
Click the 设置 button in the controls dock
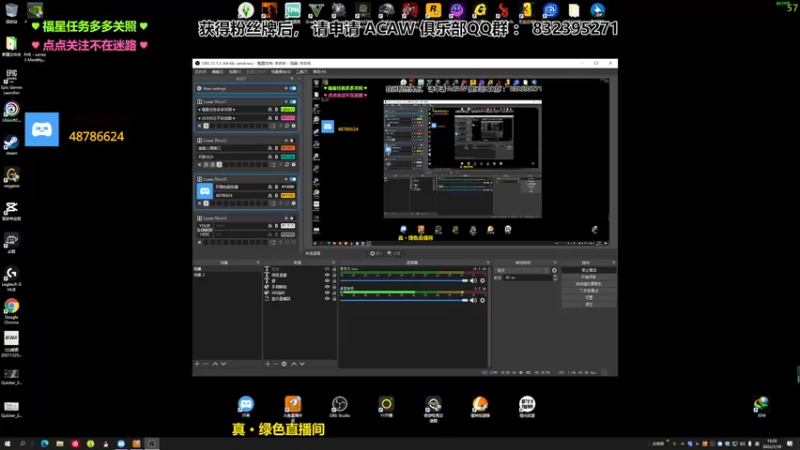point(589,297)
